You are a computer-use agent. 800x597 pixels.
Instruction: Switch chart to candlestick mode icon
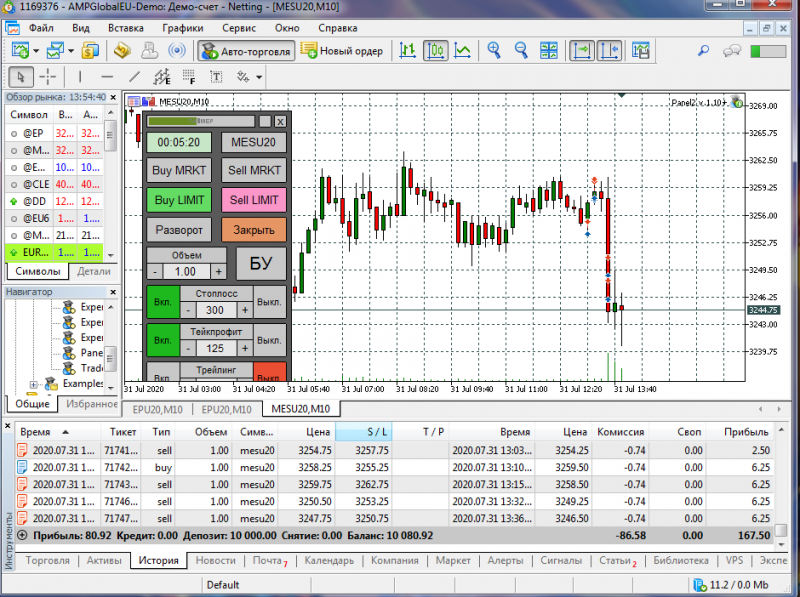tap(435, 51)
